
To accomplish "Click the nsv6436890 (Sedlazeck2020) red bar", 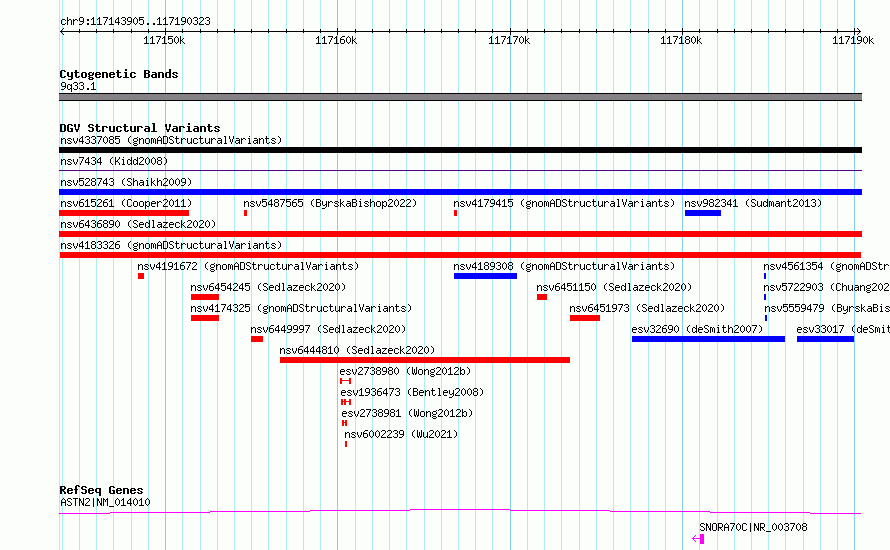I will click(x=460, y=234).
